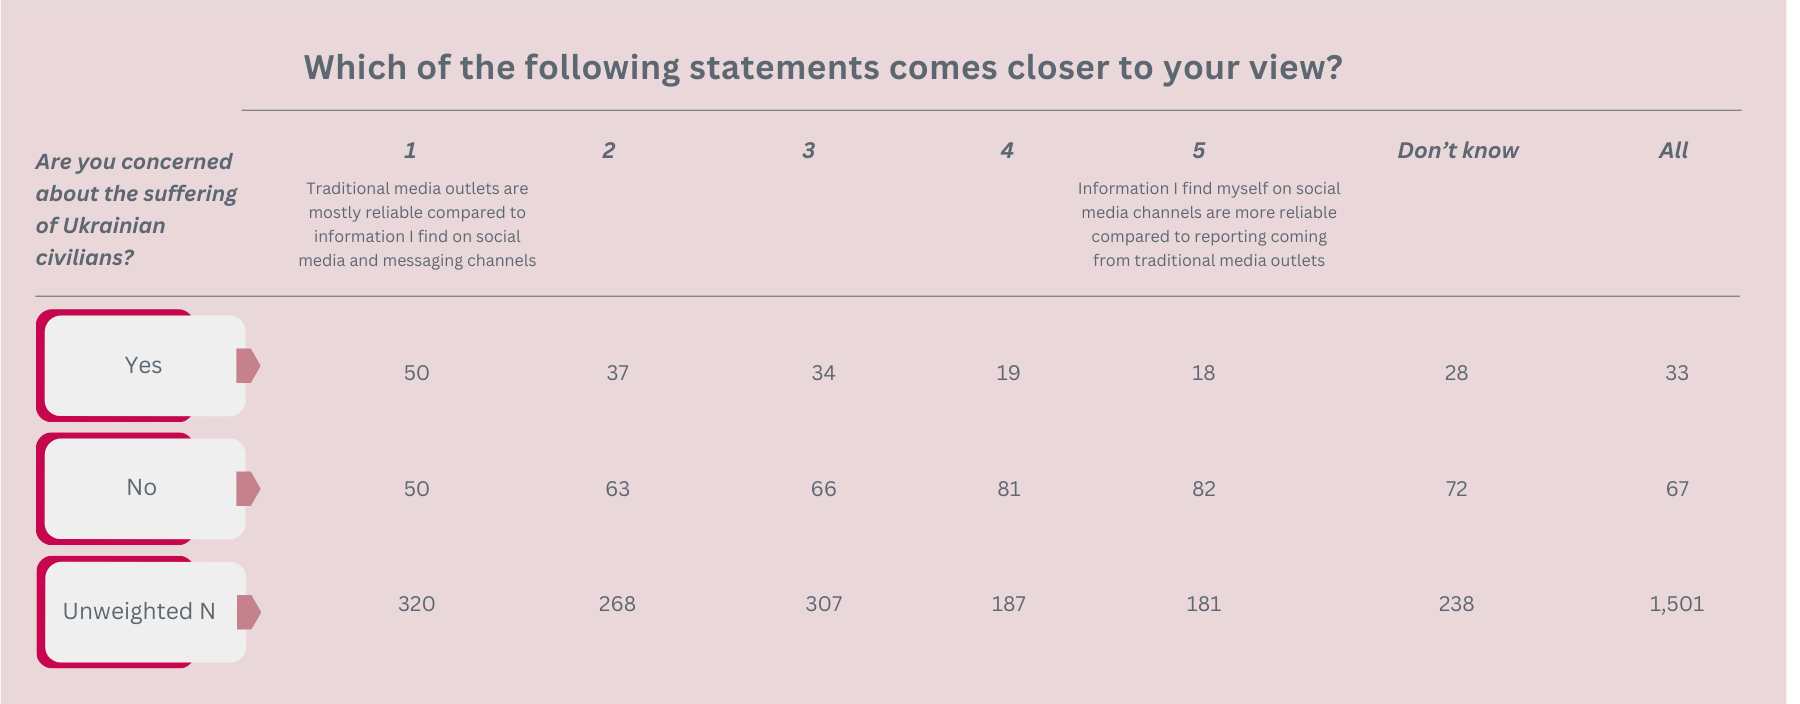Click the column 3 header
Screen dimensions: 1800x704
click(808, 151)
